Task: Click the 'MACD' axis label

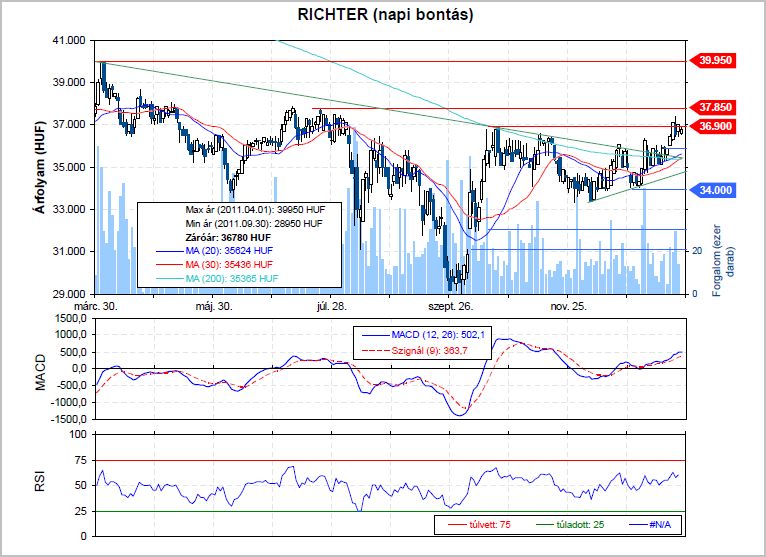Action: click(x=40, y=372)
